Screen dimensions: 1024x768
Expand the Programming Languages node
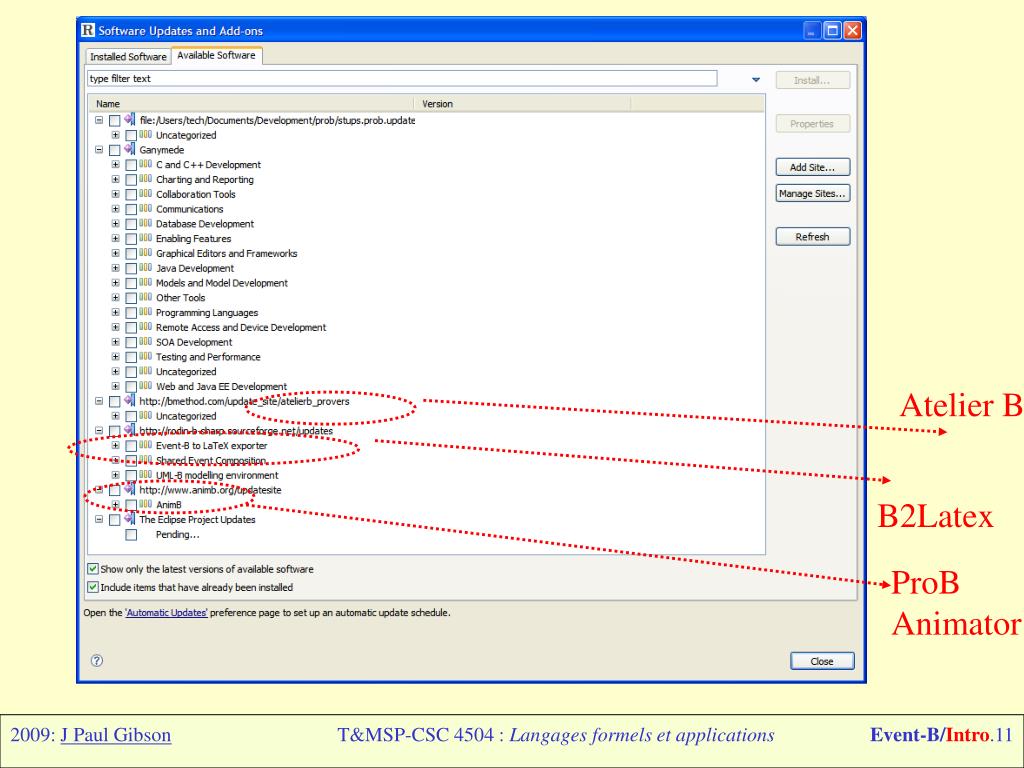click(x=116, y=312)
